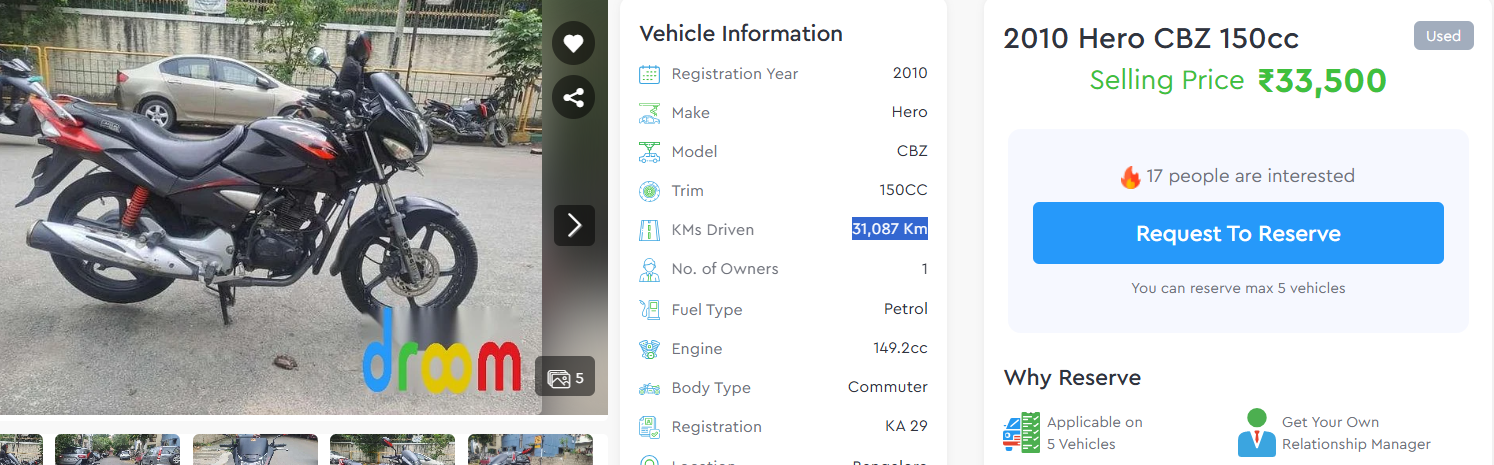Open photo gallery counter showing 5
1494x465 pixels.
click(x=565, y=377)
